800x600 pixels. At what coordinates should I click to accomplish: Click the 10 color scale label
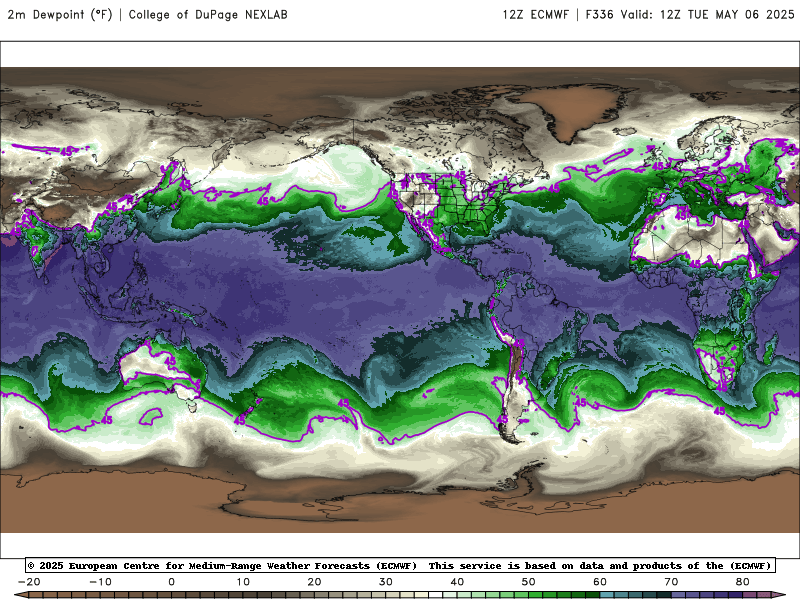(x=243, y=582)
